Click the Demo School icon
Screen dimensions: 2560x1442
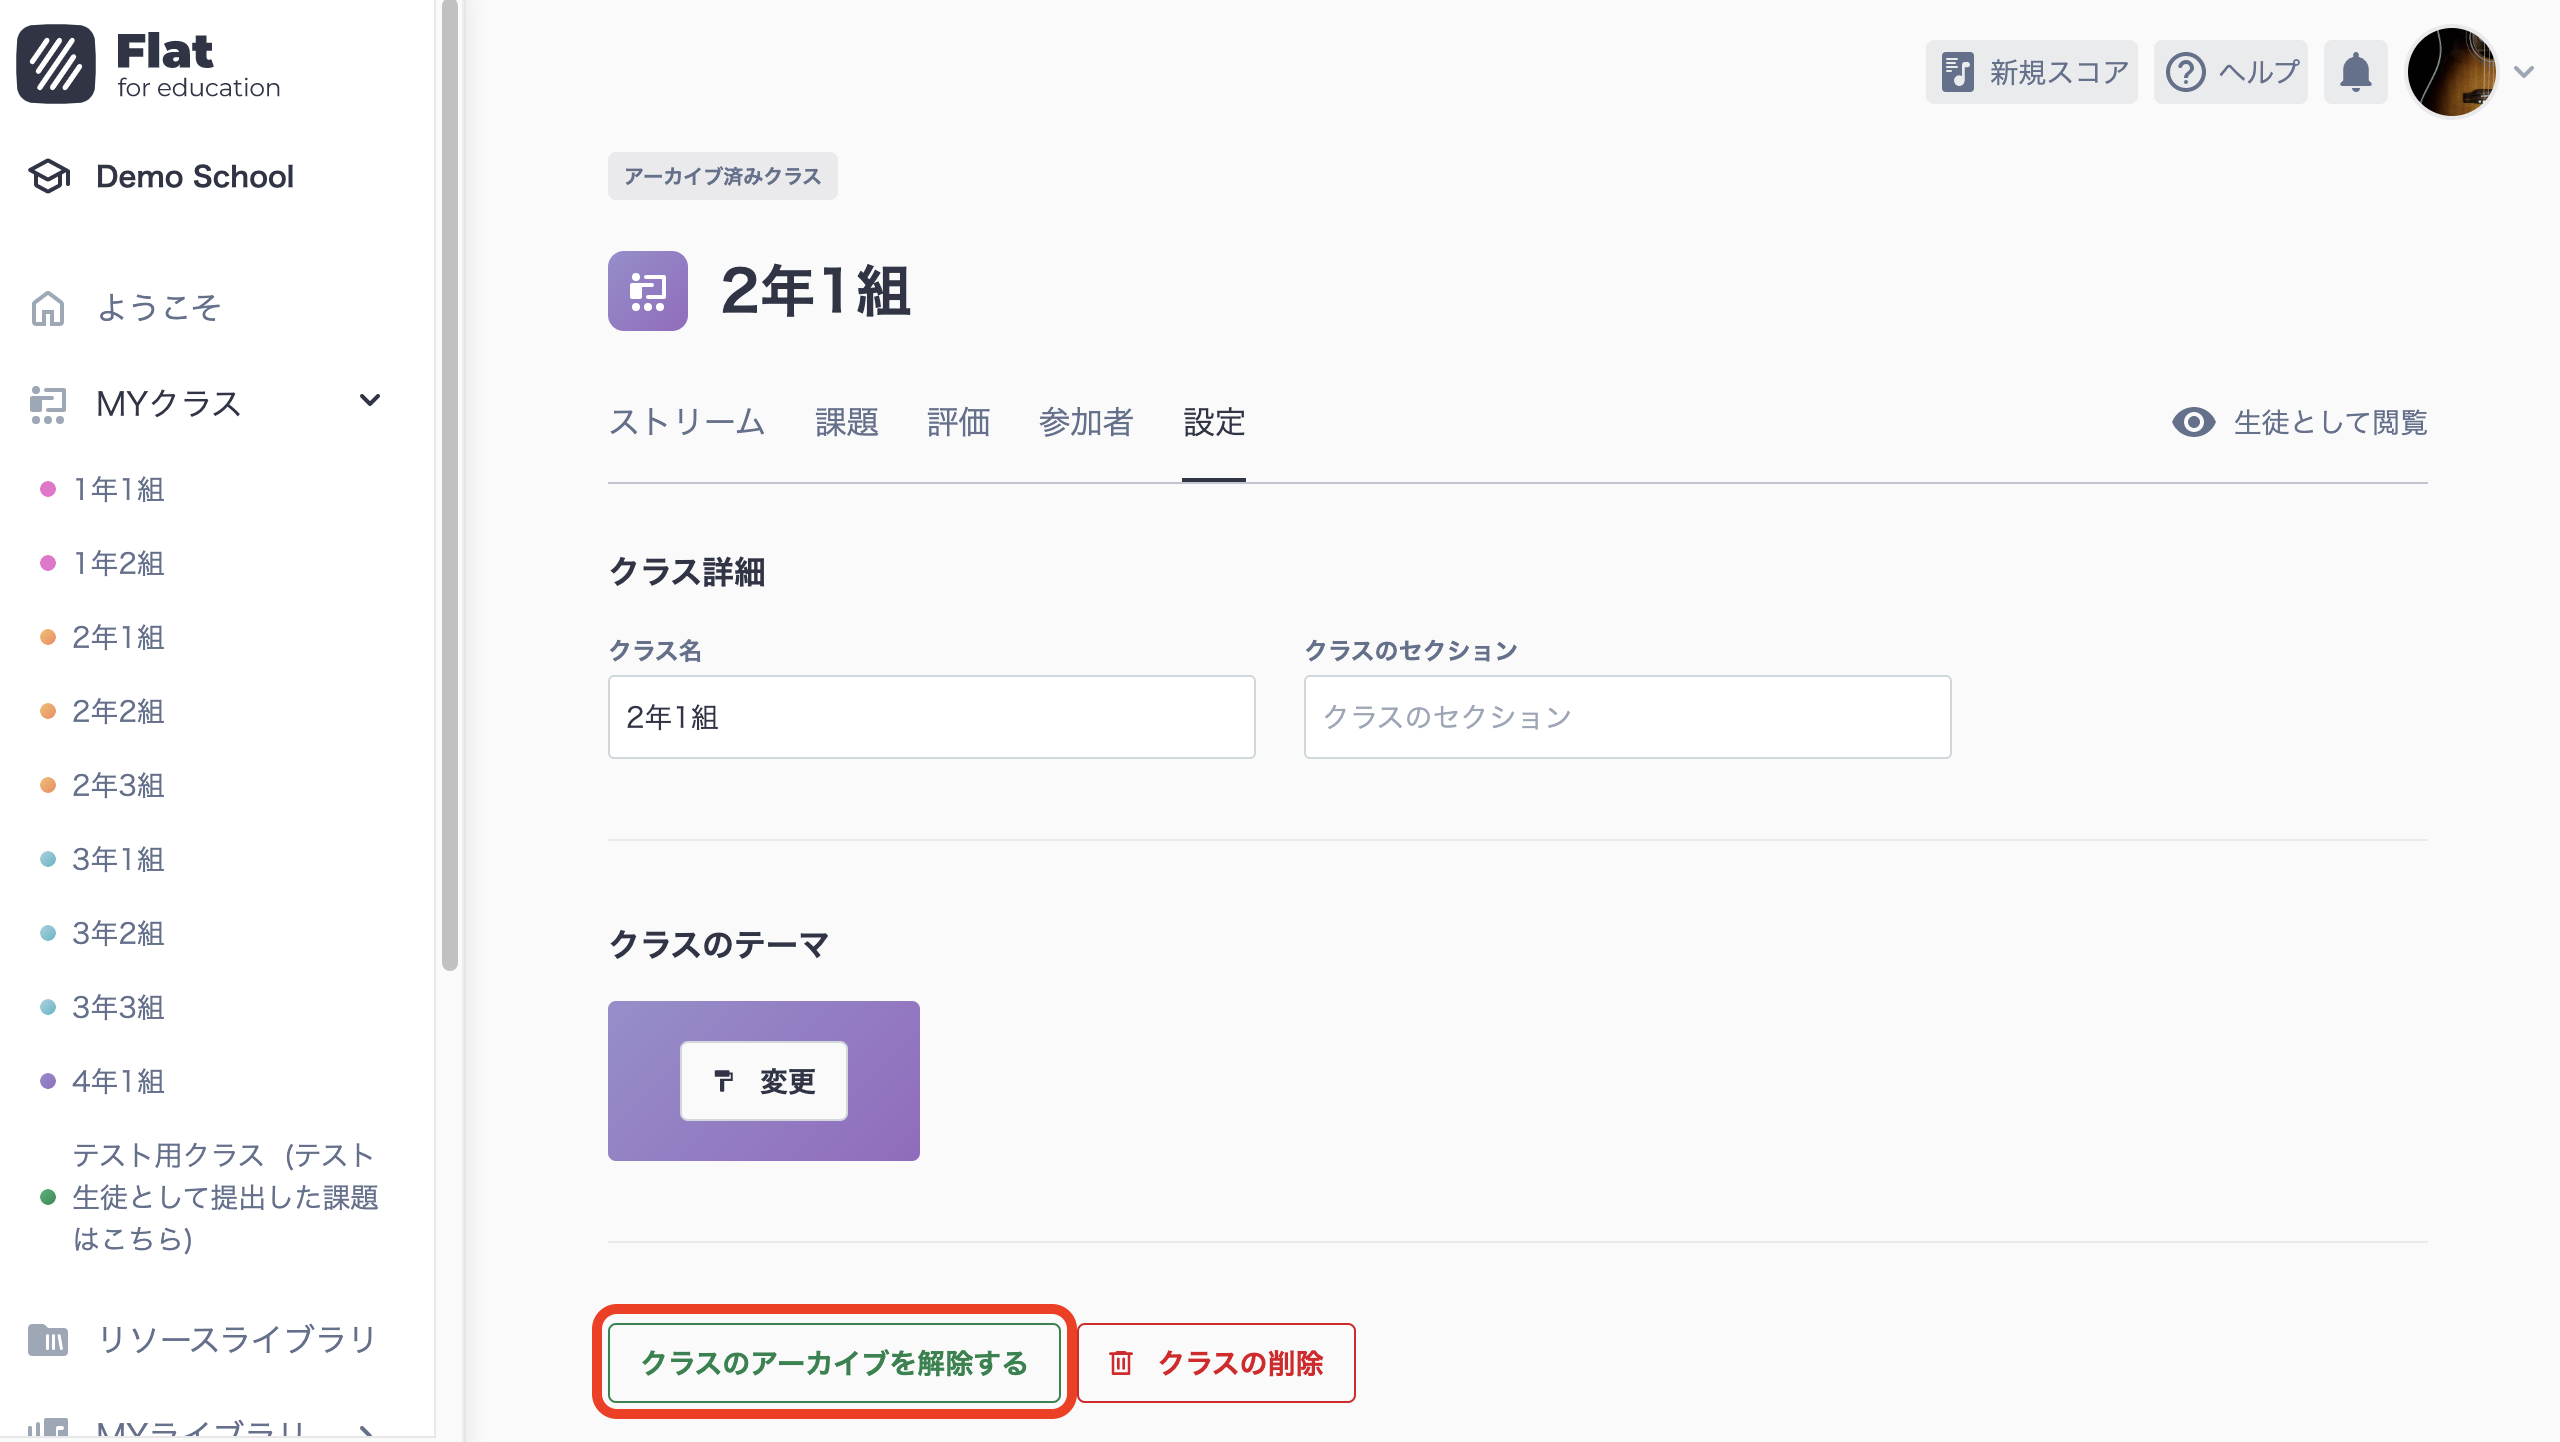(x=49, y=177)
